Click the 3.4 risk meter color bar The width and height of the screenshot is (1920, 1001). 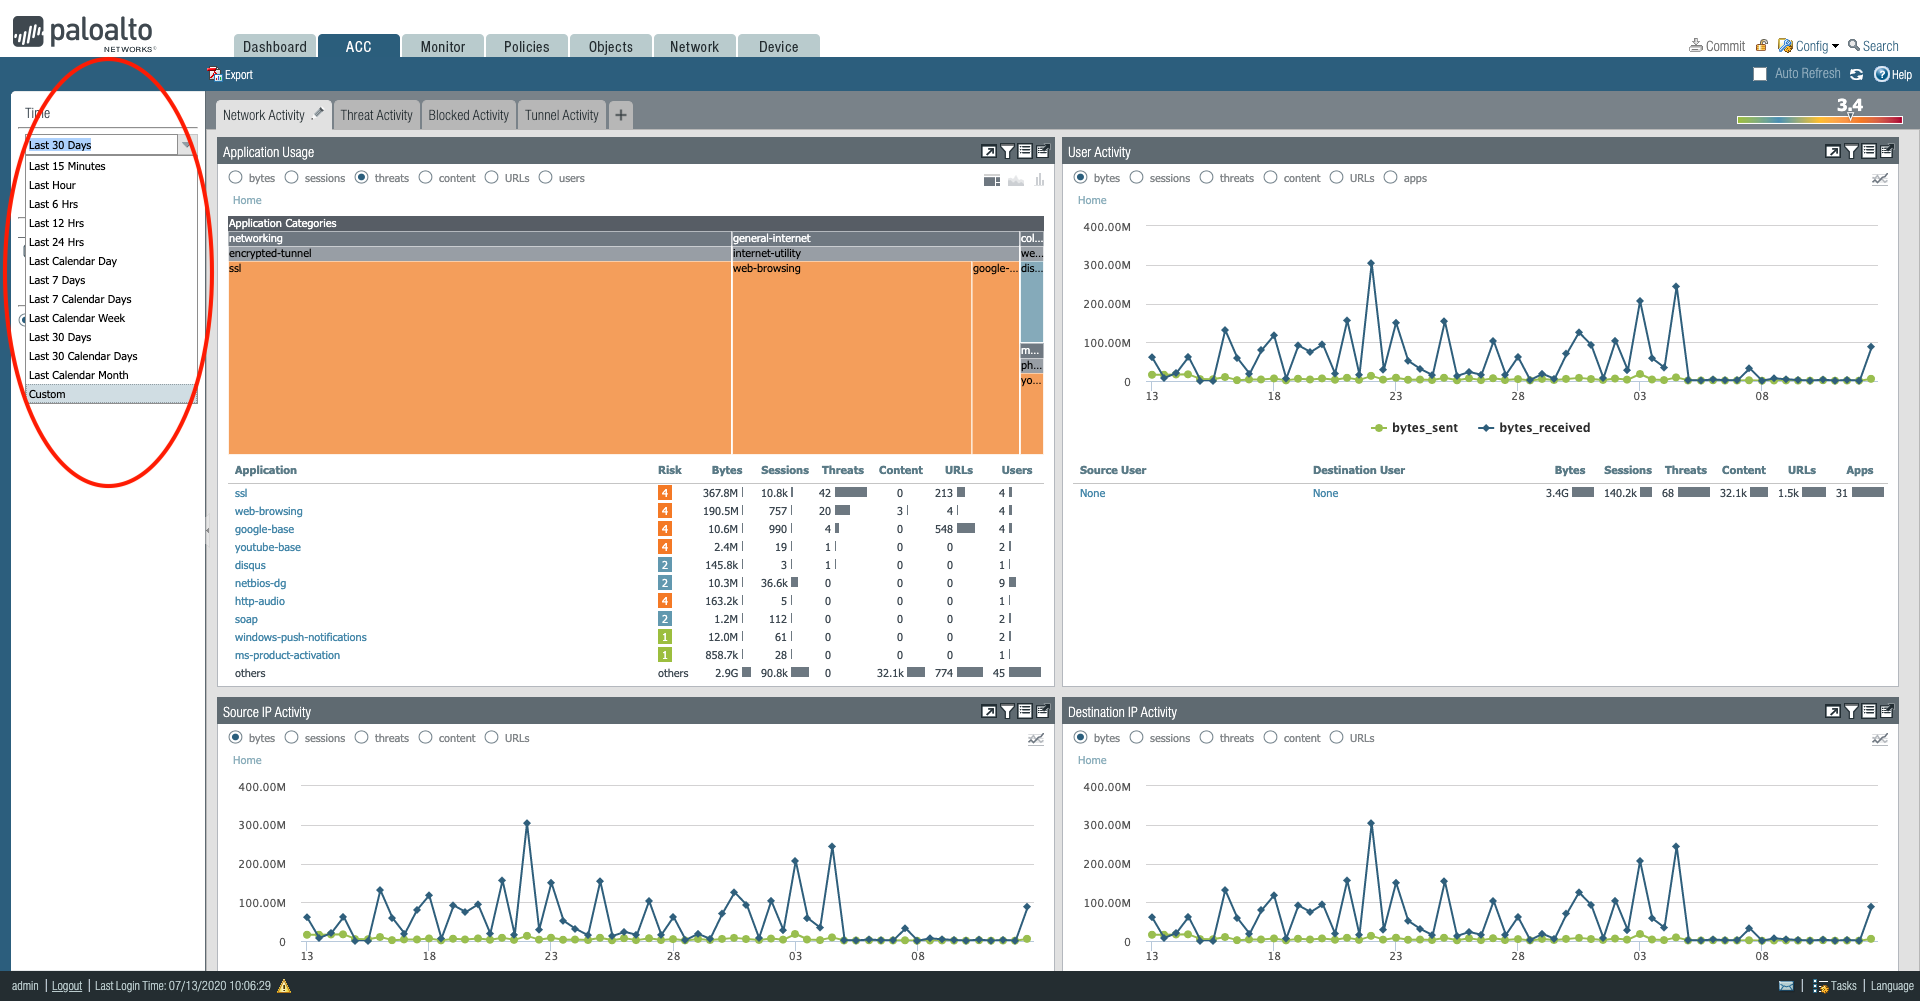1819,120
